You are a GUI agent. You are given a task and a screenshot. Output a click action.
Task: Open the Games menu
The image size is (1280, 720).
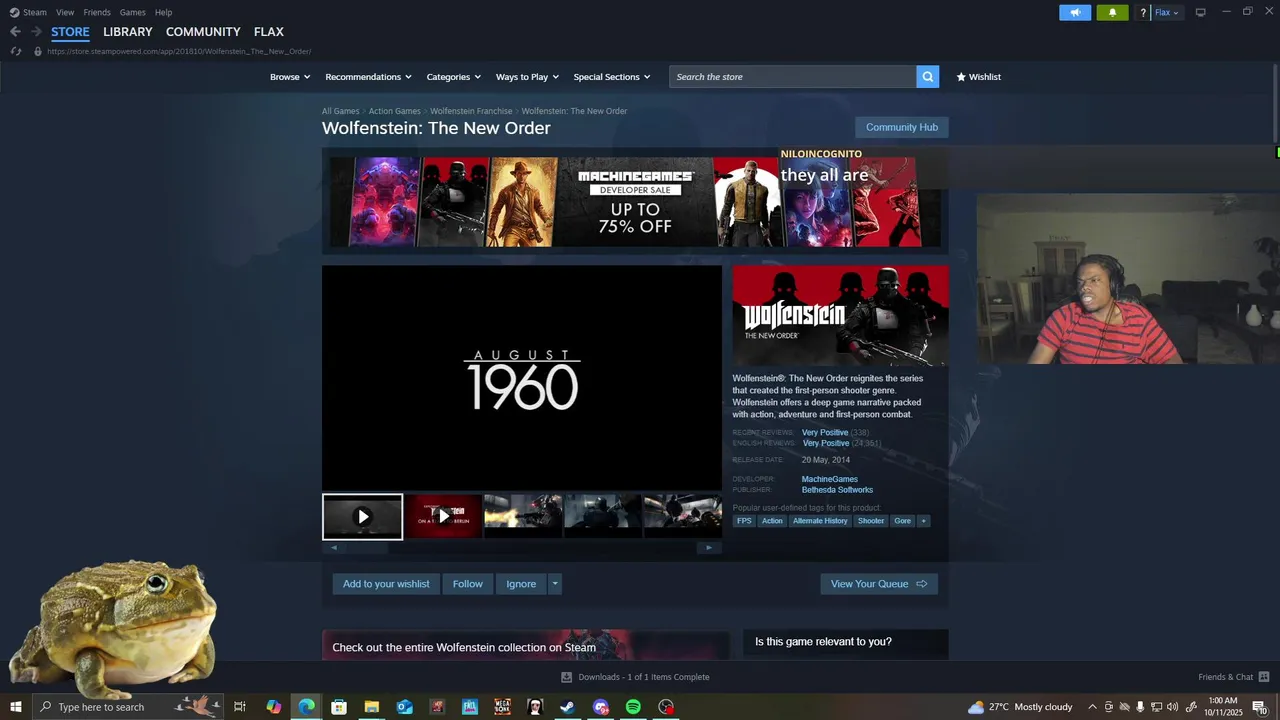coord(132,12)
